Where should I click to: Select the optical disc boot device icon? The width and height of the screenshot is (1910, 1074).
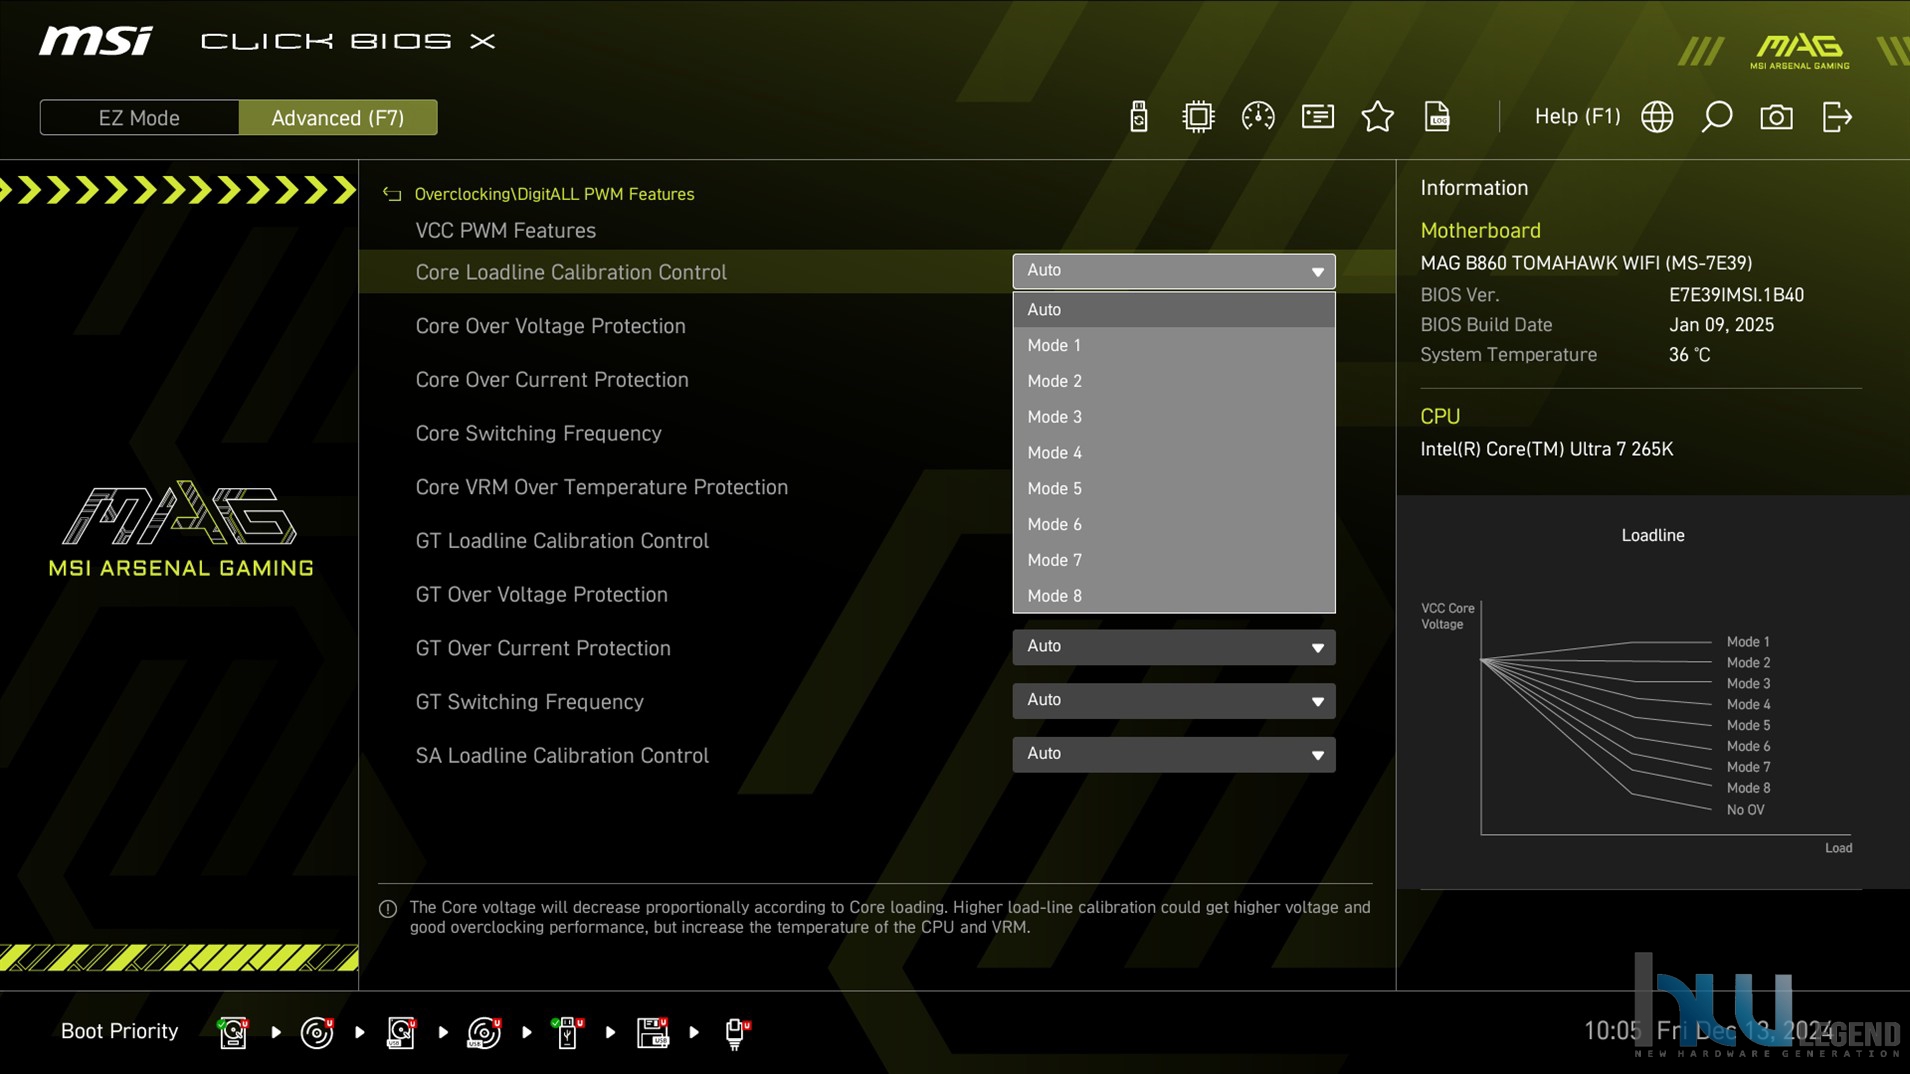point(317,1032)
